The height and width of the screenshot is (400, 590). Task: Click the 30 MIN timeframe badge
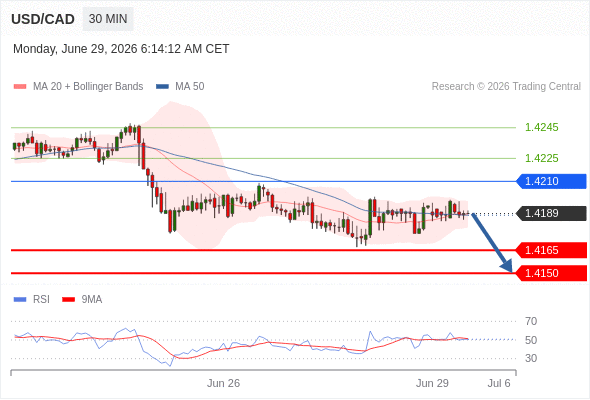point(108,19)
